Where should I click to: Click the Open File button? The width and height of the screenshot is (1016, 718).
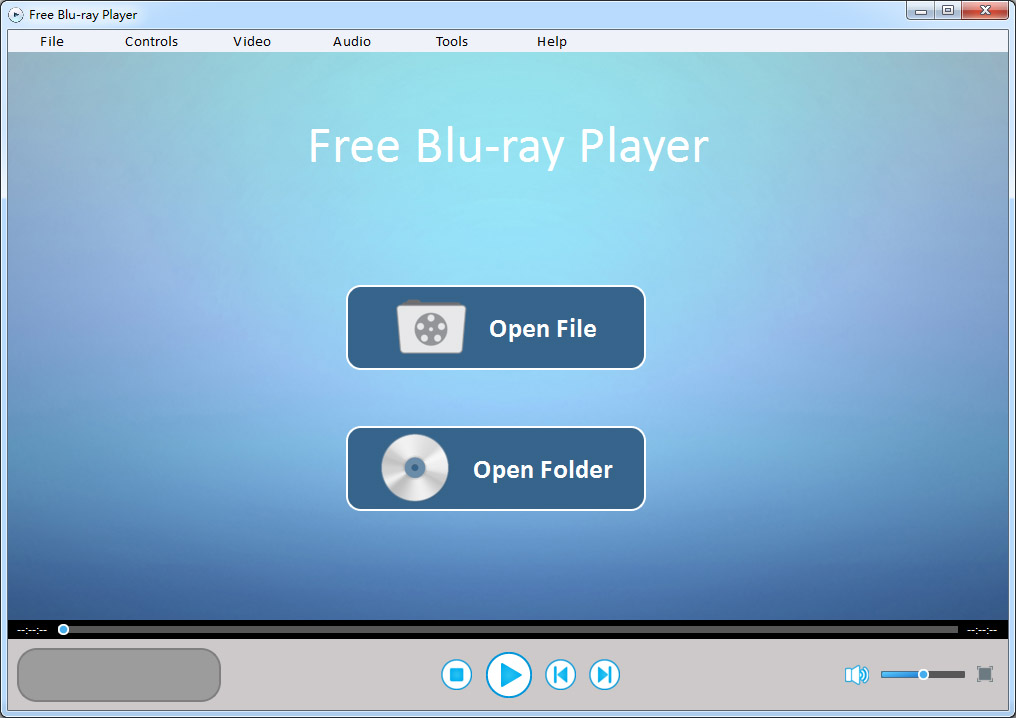tap(496, 328)
